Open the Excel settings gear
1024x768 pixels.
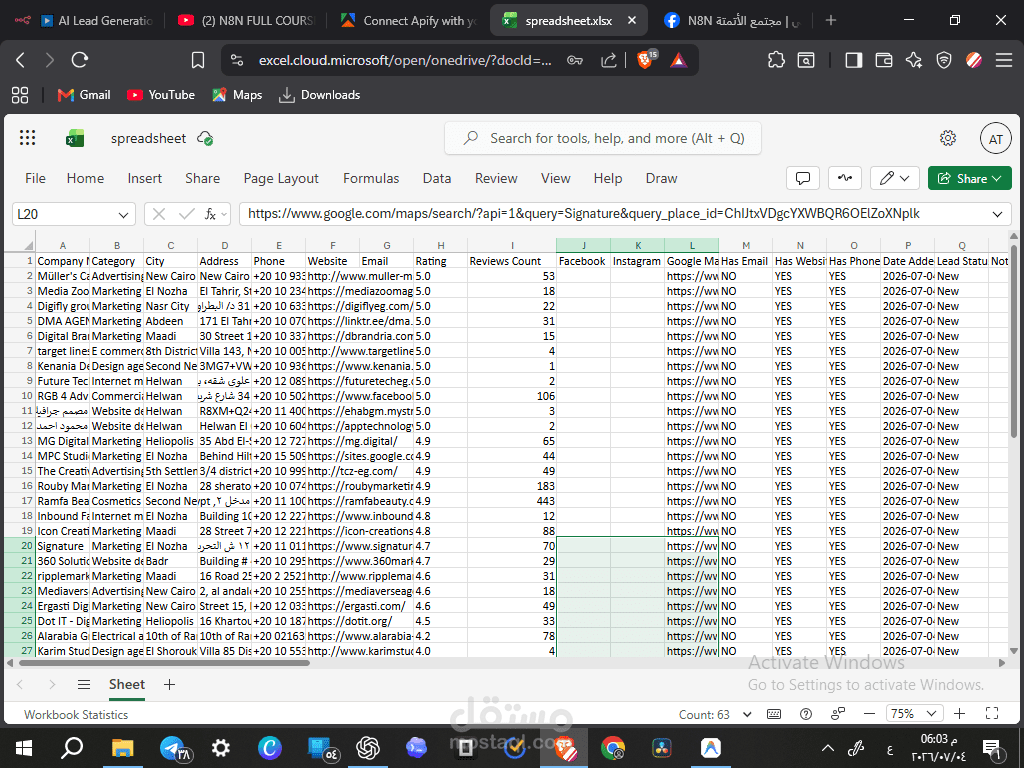pos(948,138)
